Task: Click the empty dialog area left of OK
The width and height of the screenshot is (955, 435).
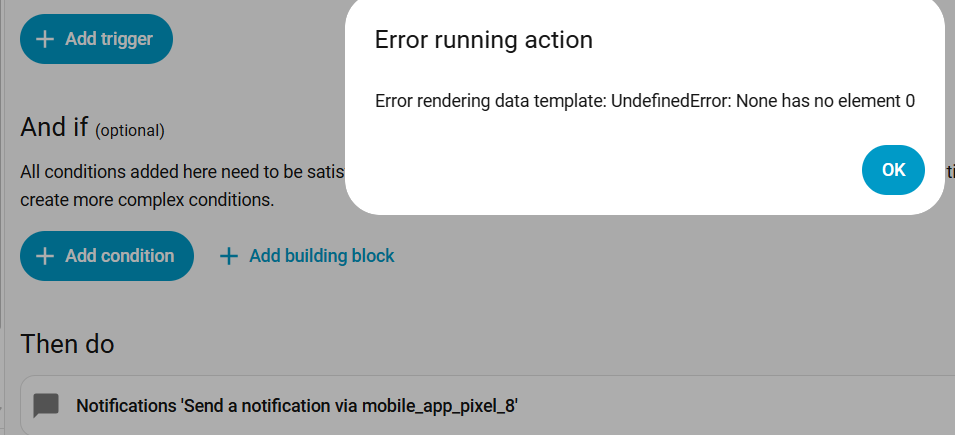Action: coord(600,170)
